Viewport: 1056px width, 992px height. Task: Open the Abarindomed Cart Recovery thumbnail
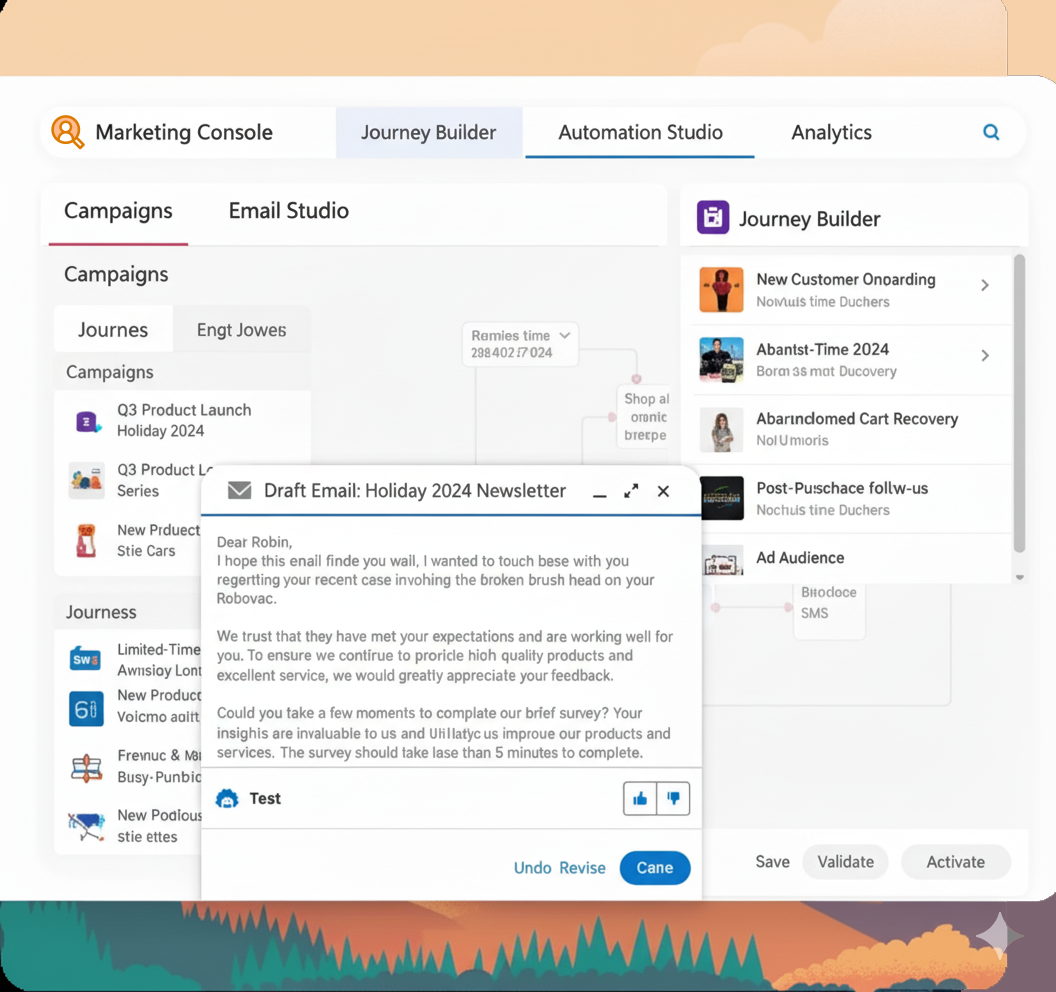pos(721,430)
